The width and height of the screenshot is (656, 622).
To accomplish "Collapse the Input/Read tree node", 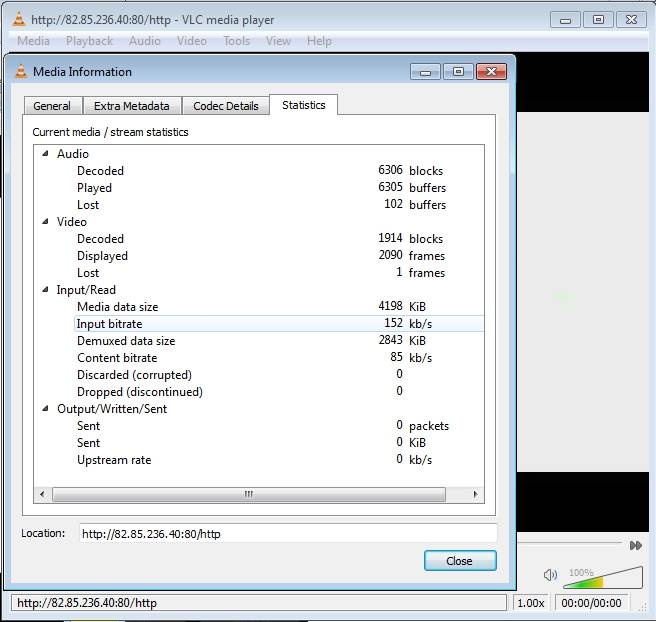I will 44,290.
